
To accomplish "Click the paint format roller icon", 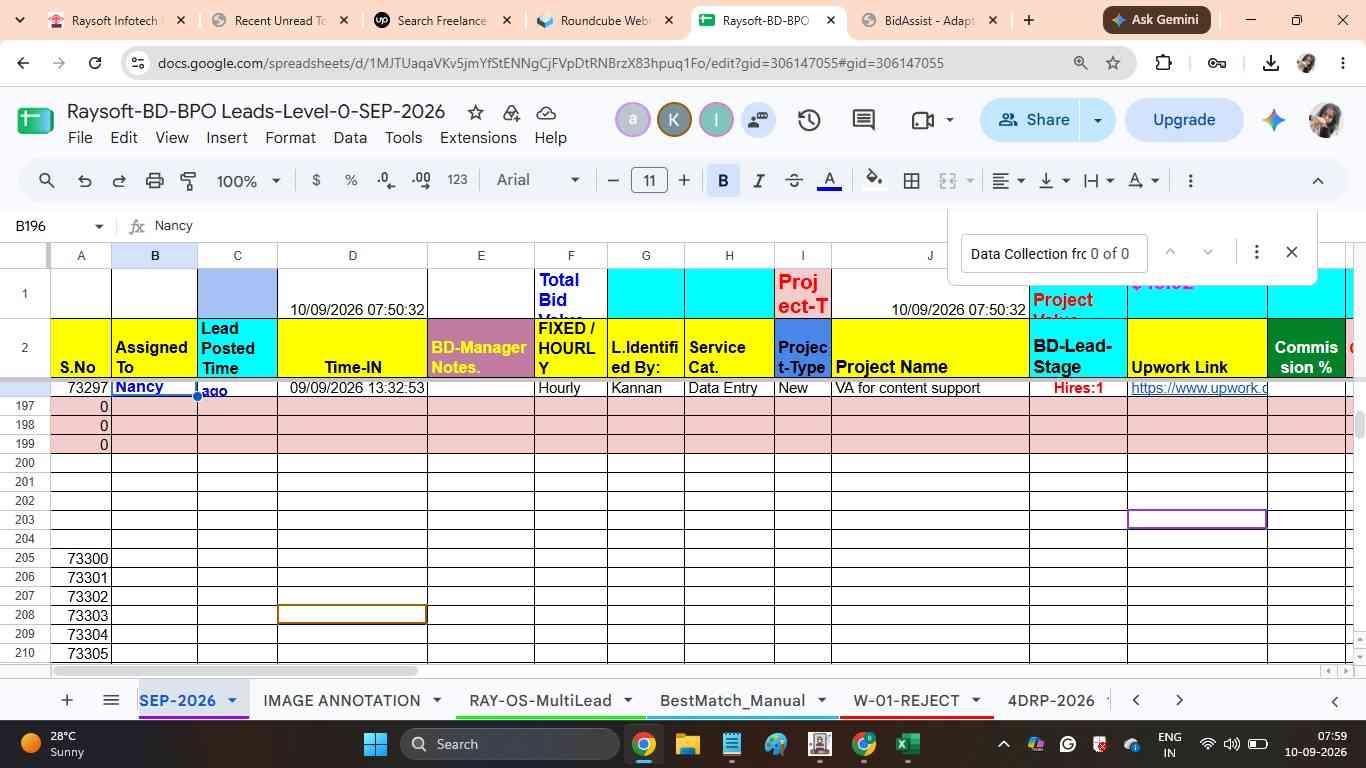I will 188,181.
